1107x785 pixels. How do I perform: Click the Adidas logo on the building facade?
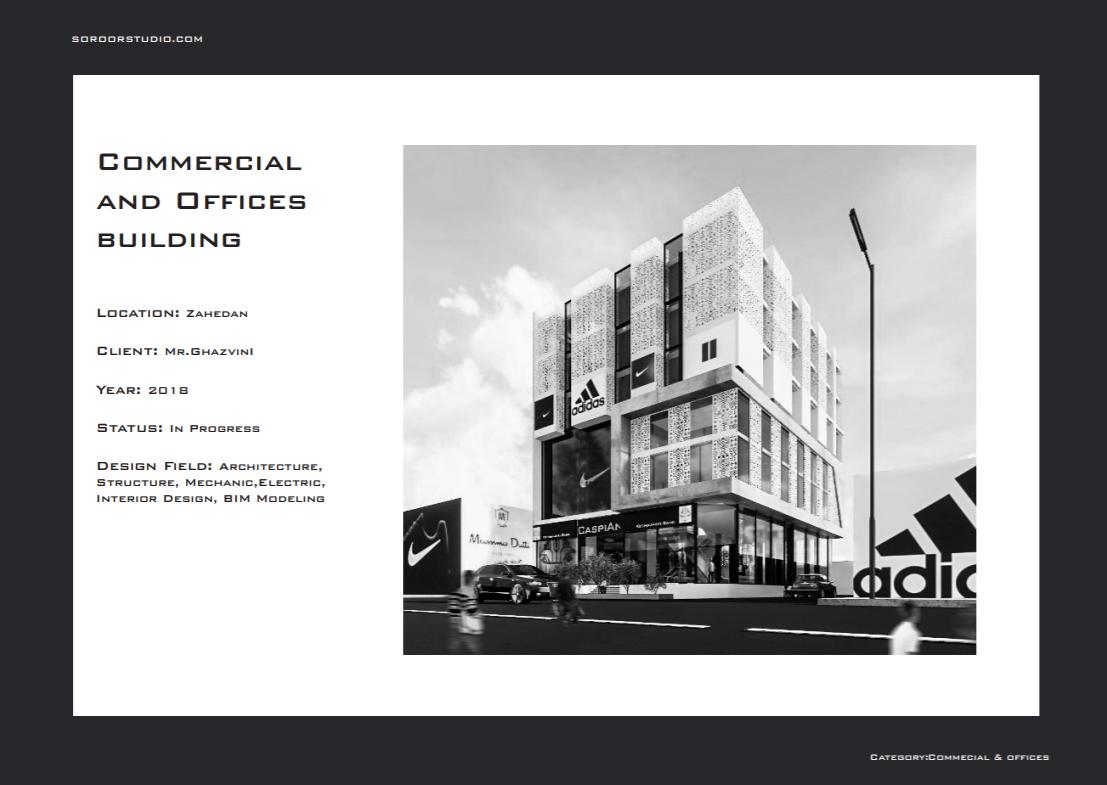pos(588,400)
